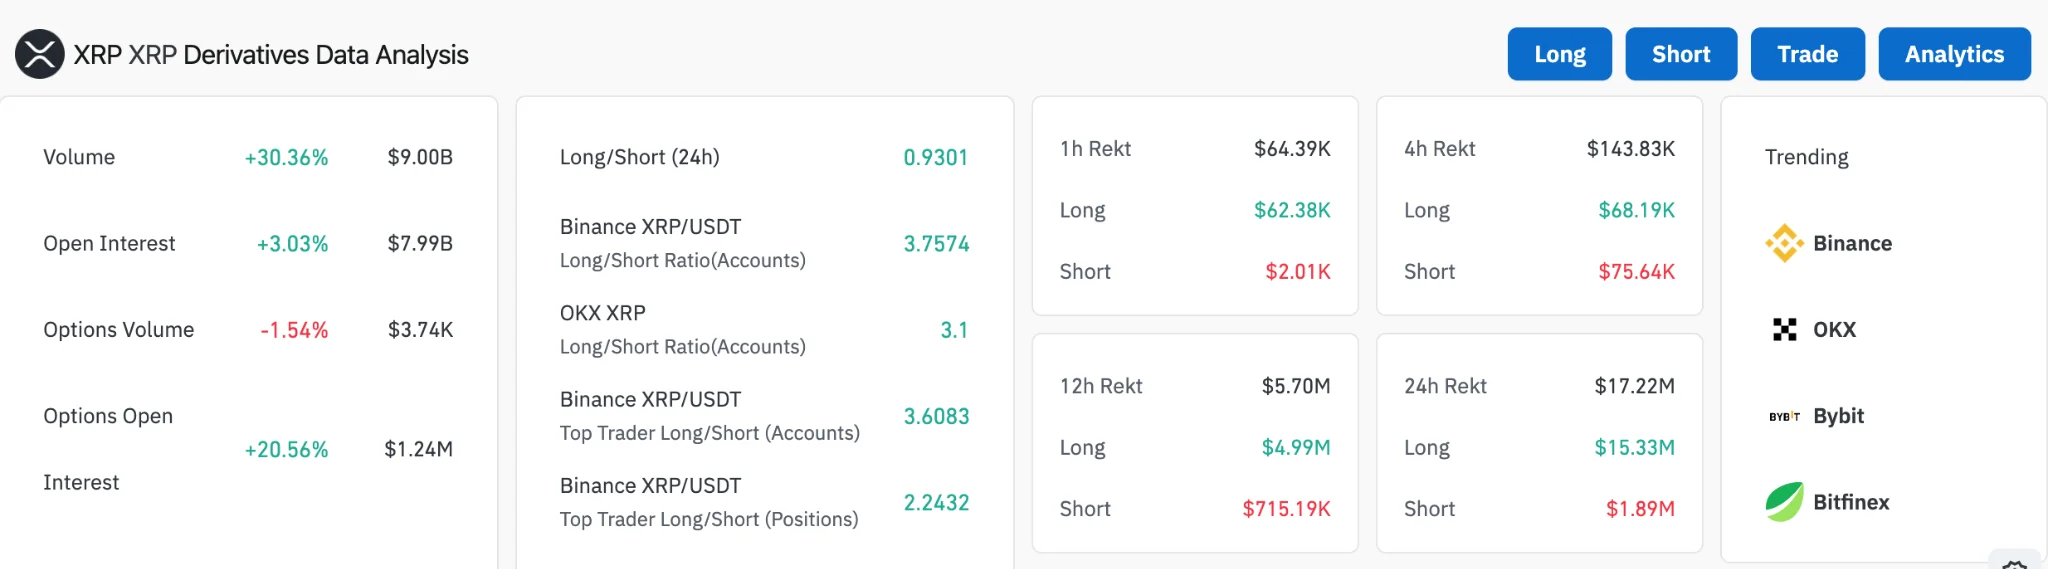Viewport: 2048px width, 569px height.
Task: Open the Trade button
Action: 1807,54
